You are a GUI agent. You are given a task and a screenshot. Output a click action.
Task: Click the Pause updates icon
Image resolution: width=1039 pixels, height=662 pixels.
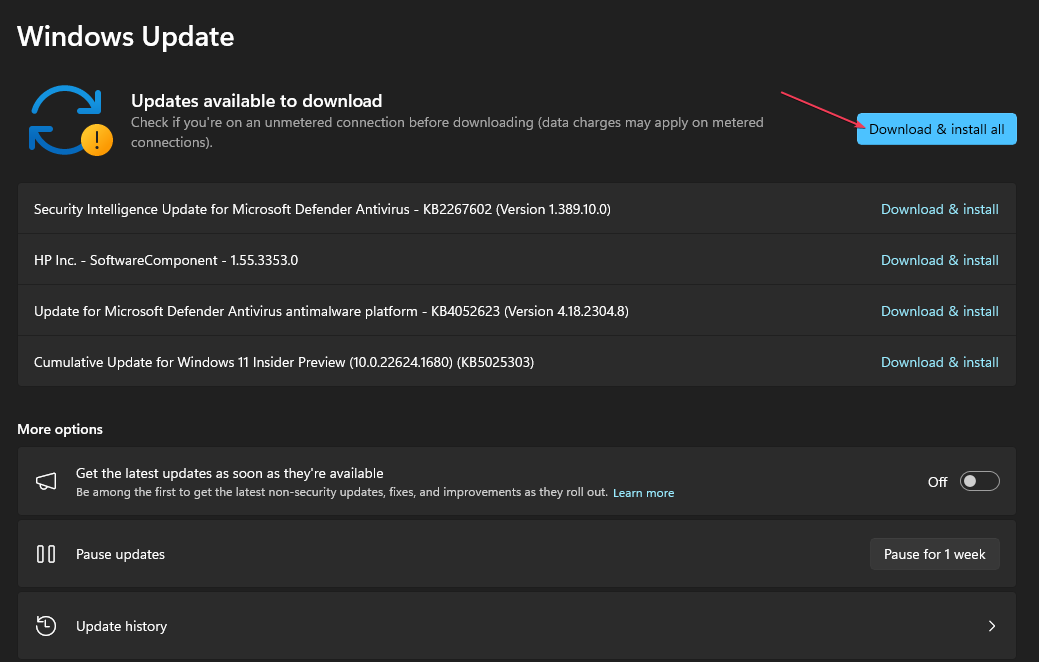point(46,554)
